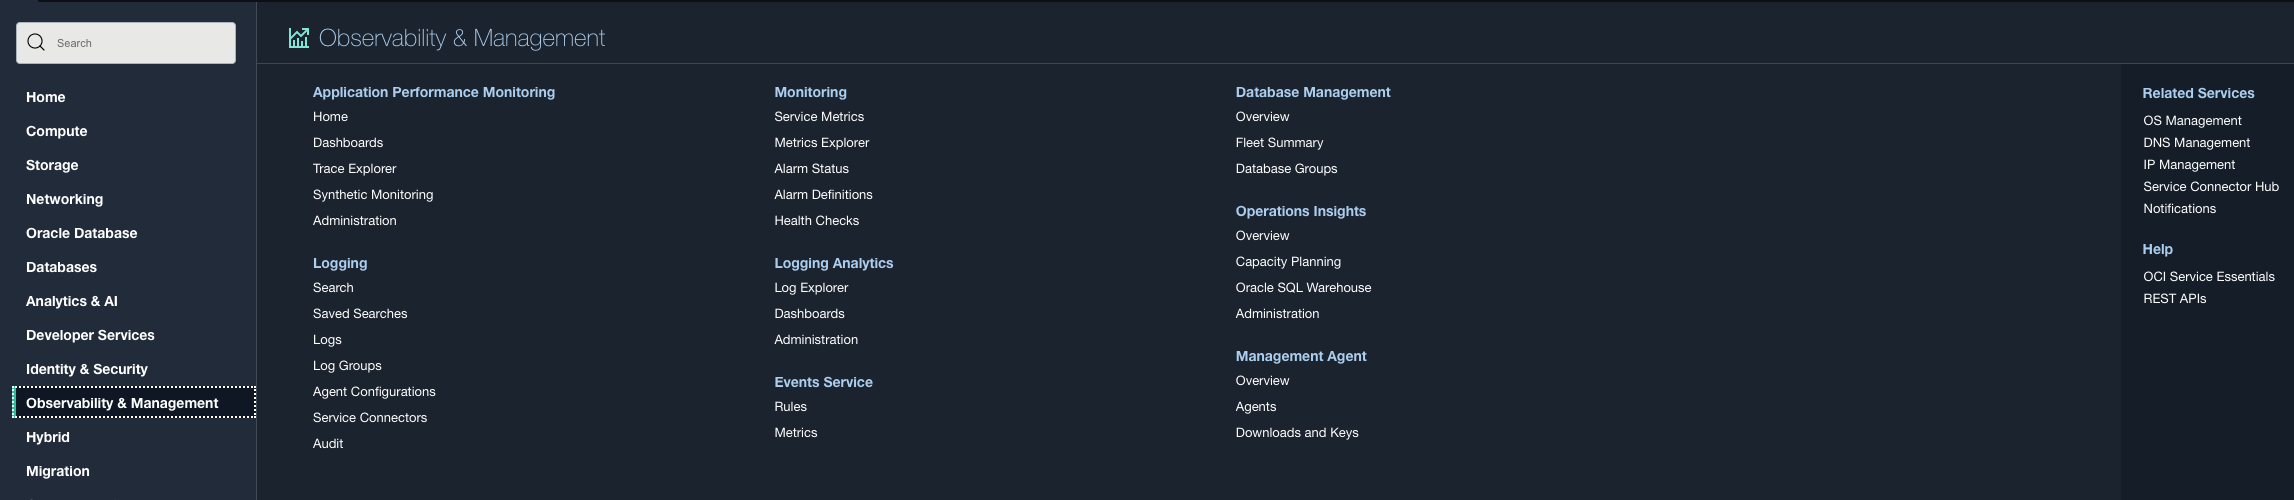Open Audit under Logging section
The width and height of the screenshot is (2294, 500).
pos(328,444)
